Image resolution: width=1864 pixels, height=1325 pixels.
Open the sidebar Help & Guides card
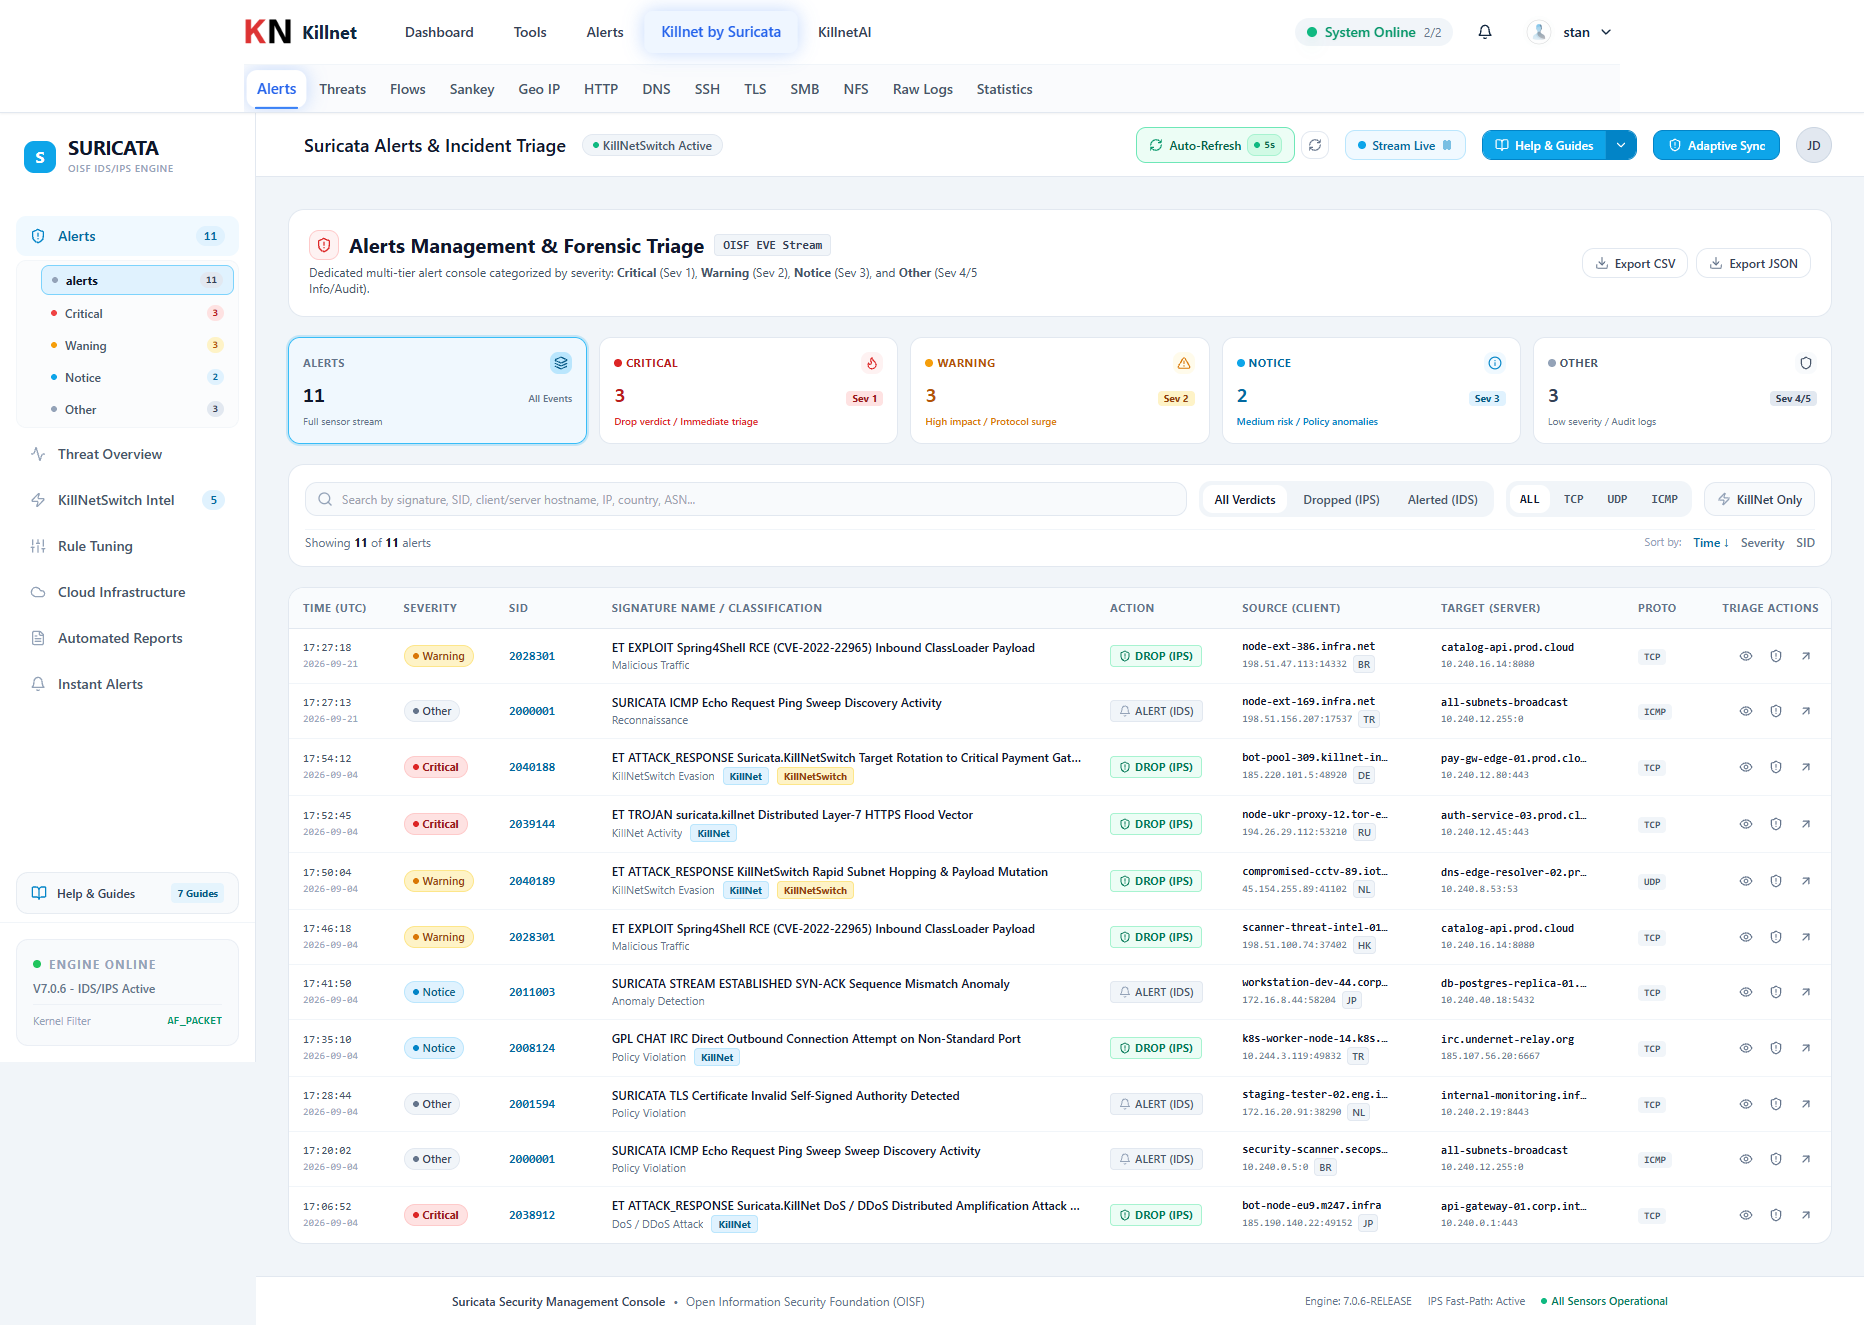[x=128, y=893]
